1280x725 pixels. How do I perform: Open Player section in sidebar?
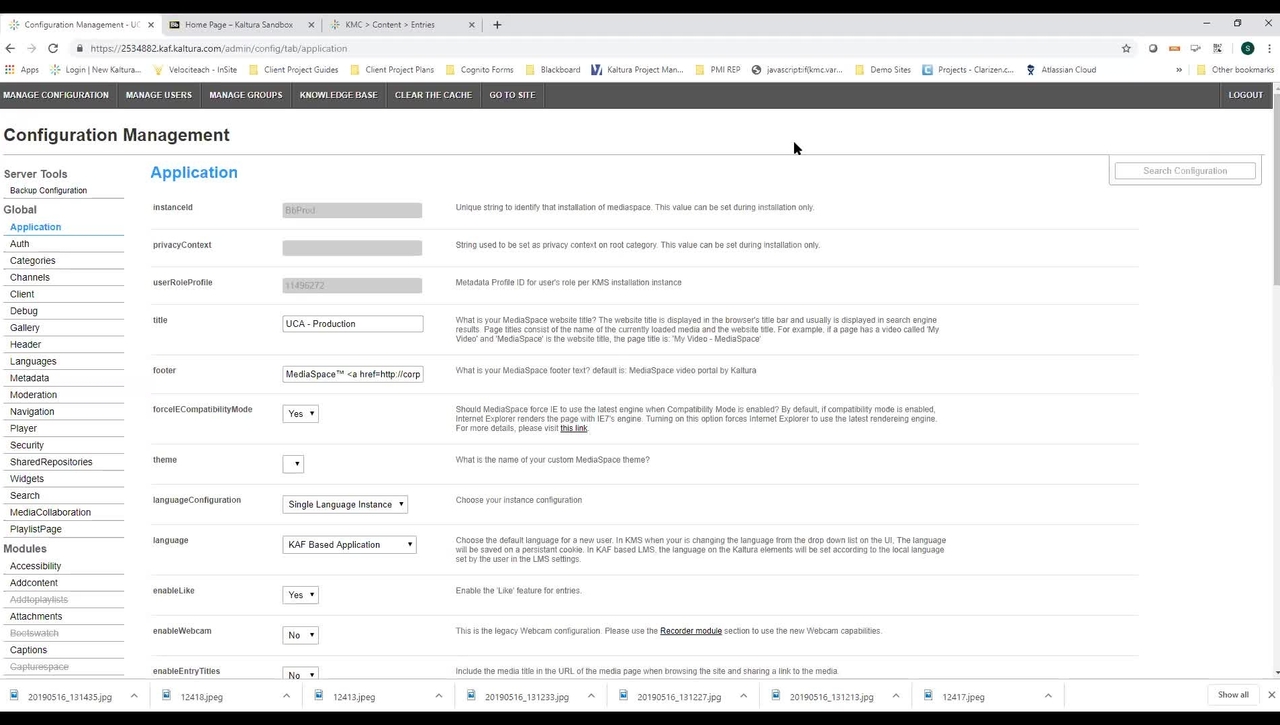pos(23,428)
